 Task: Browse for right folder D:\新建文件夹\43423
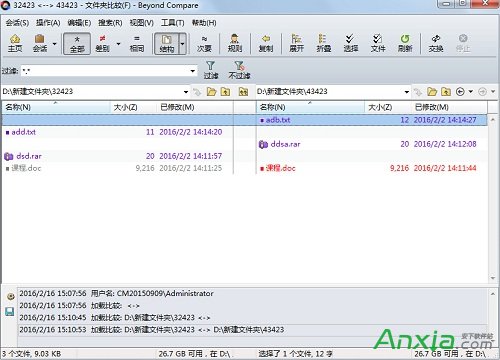tap(432, 91)
